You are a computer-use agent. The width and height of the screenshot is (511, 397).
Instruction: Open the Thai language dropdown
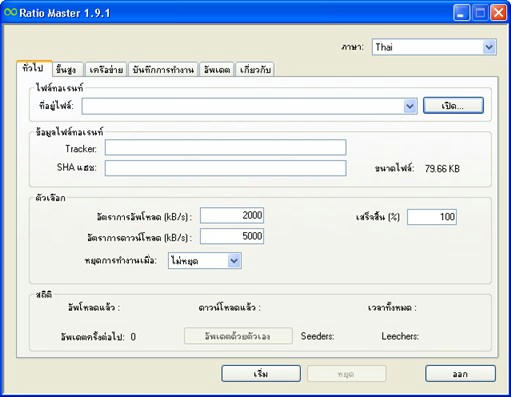pos(434,47)
